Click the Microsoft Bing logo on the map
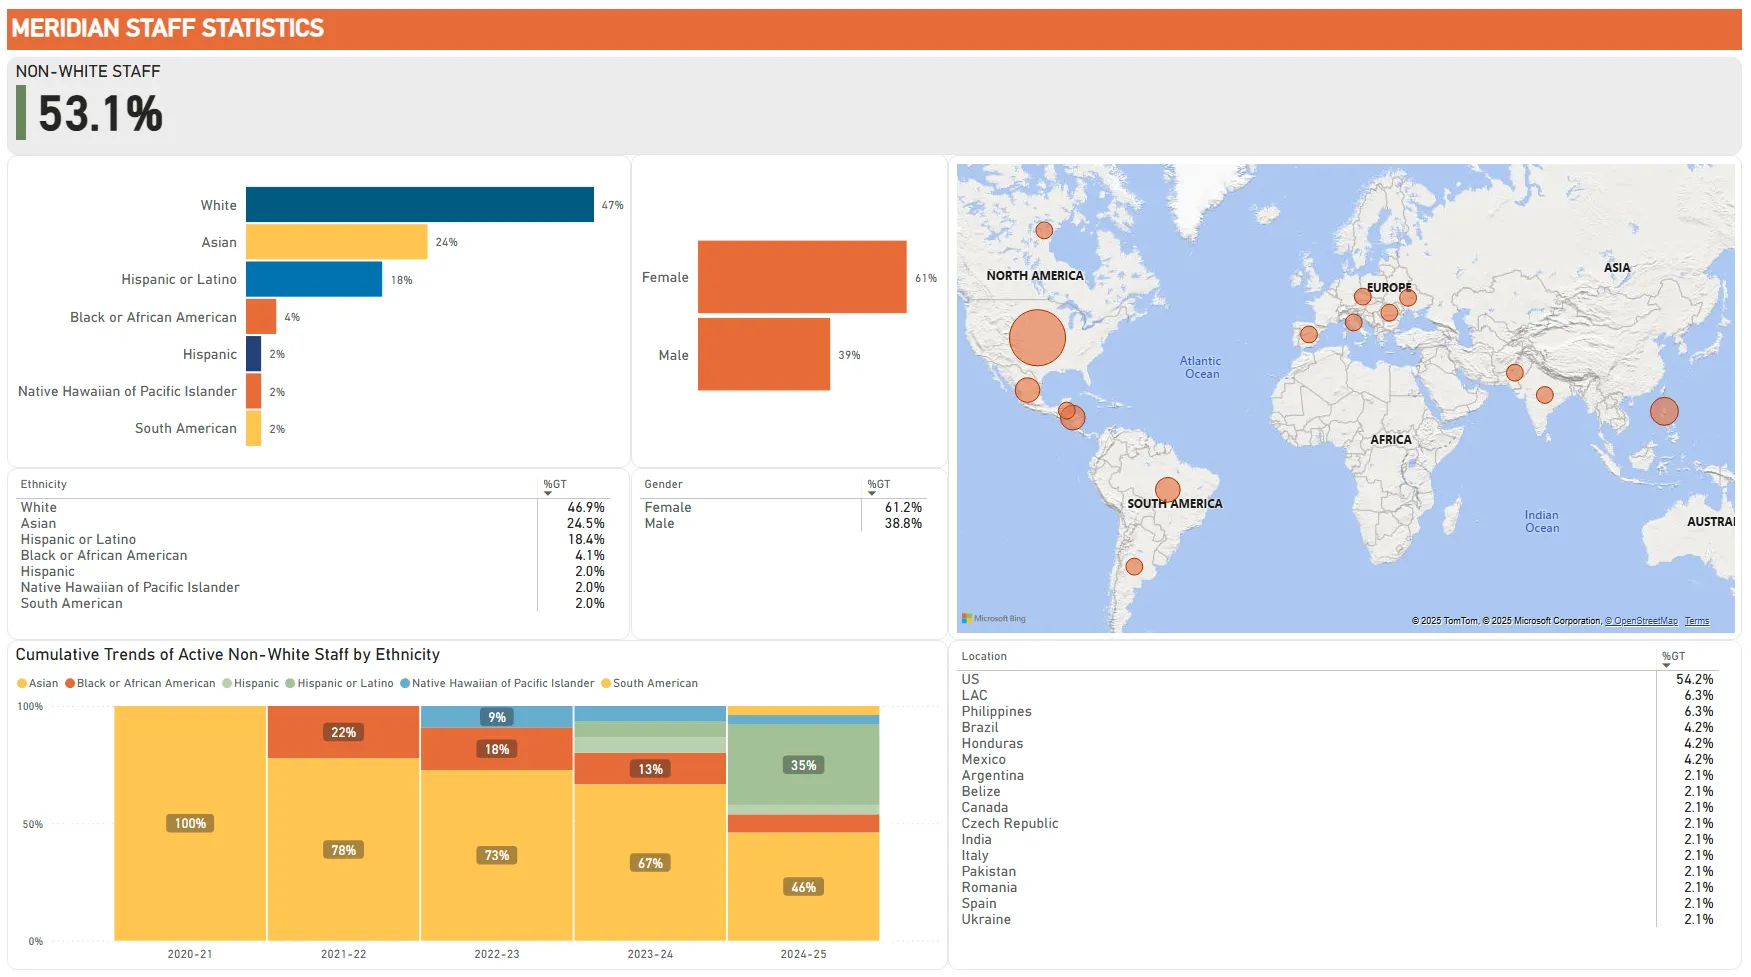The width and height of the screenshot is (1751, 977). coord(994,619)
